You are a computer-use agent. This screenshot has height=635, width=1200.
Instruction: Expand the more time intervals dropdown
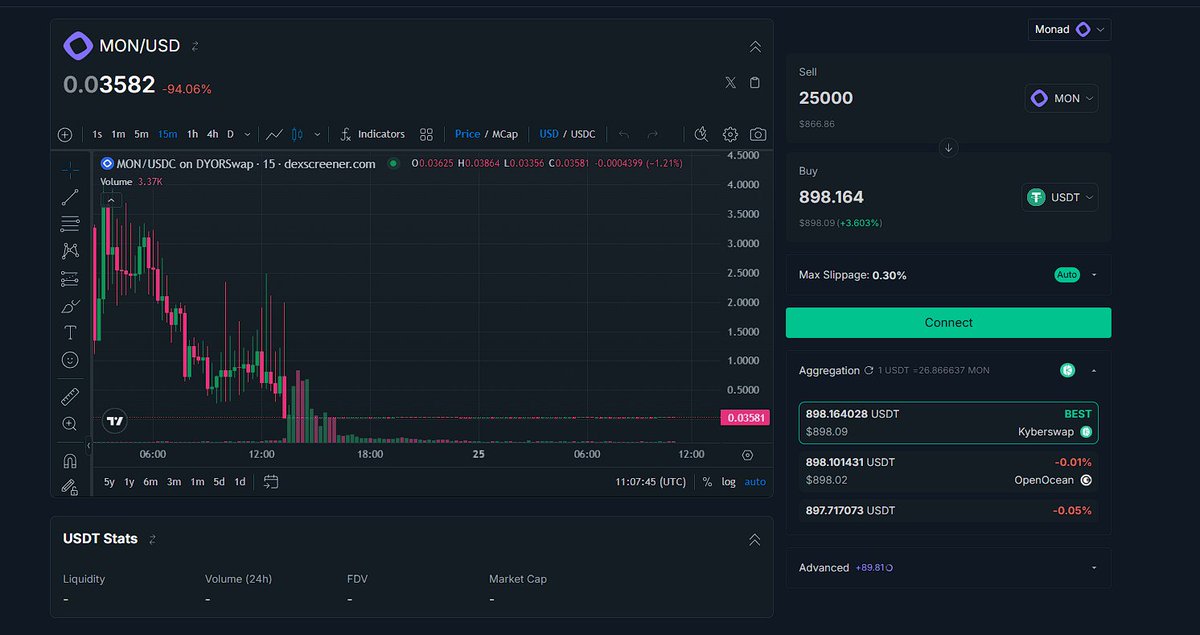click(247, 134)
